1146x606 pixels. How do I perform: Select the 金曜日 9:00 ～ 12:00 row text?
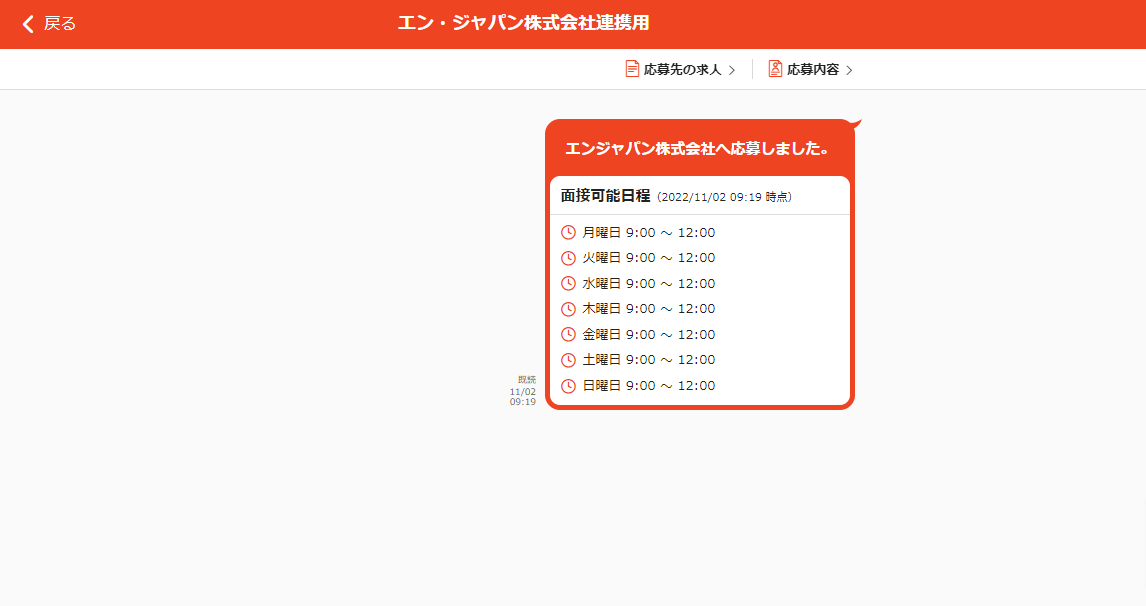click(648, 335)
